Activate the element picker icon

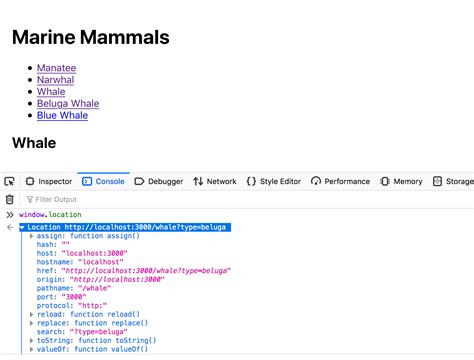[10, 181]
